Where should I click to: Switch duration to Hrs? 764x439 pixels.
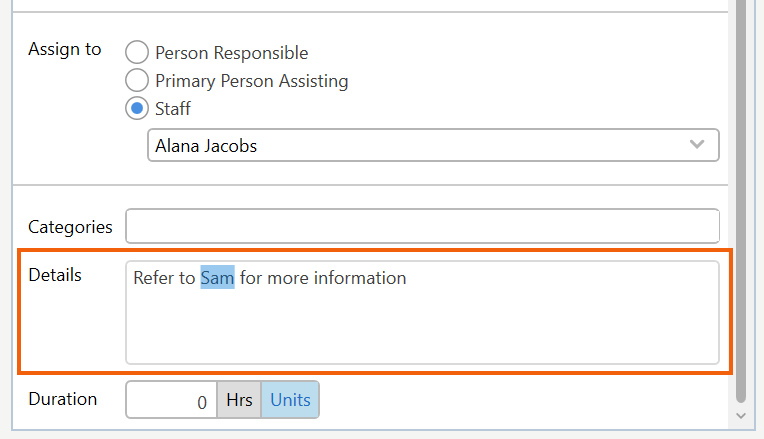pyautogui.click(x=238, y=401)
